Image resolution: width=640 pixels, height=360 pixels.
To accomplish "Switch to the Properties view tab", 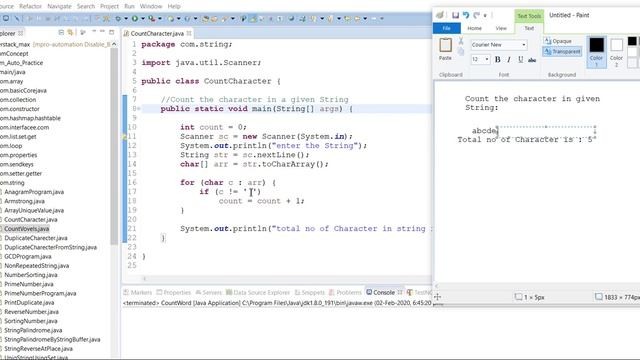I will (173, 292).
